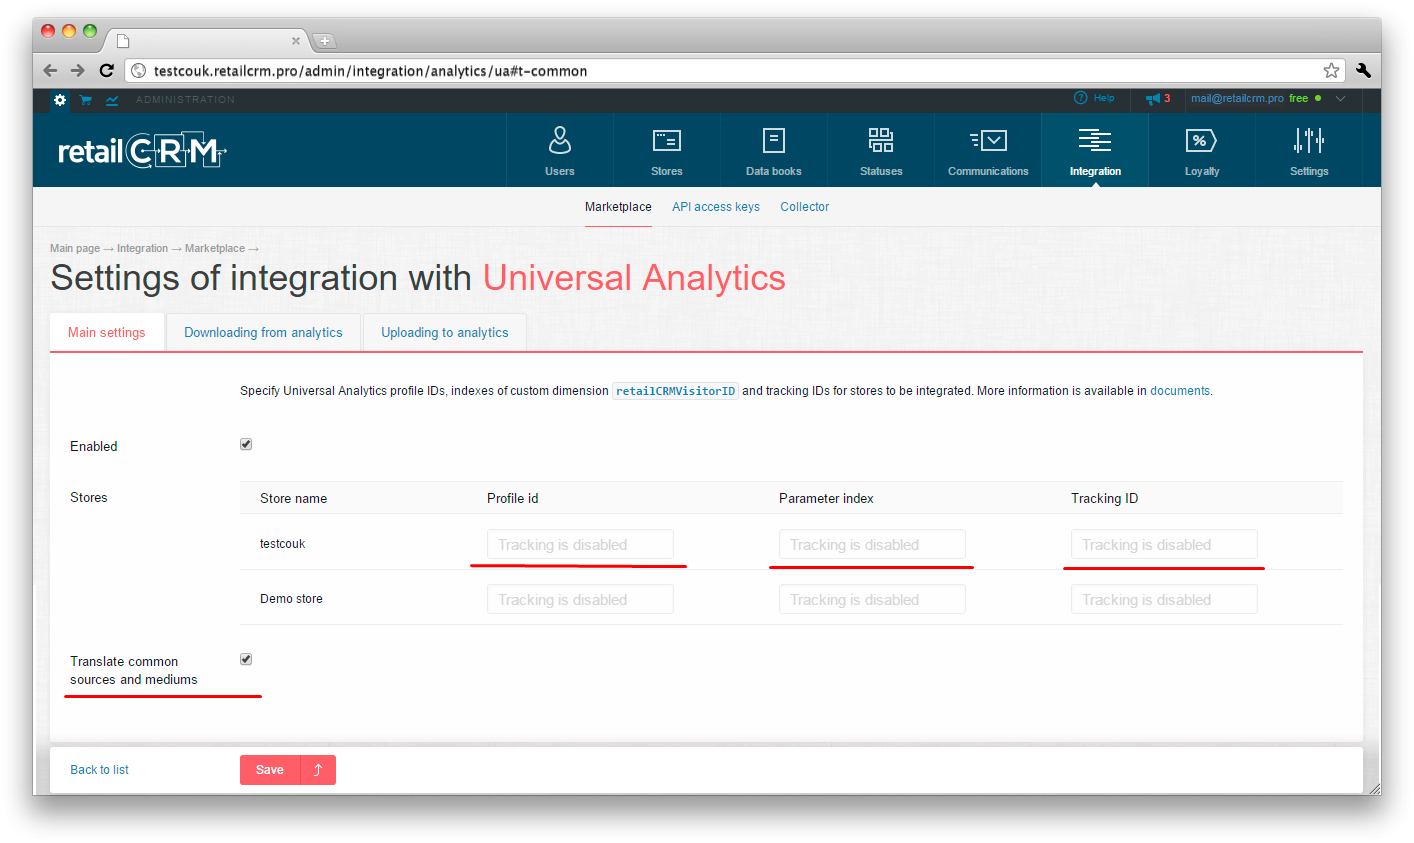Toggle the Enabled checkbox
This screenshot has height=843, width=1414.
pyautogui.click(x=246, y=444)
